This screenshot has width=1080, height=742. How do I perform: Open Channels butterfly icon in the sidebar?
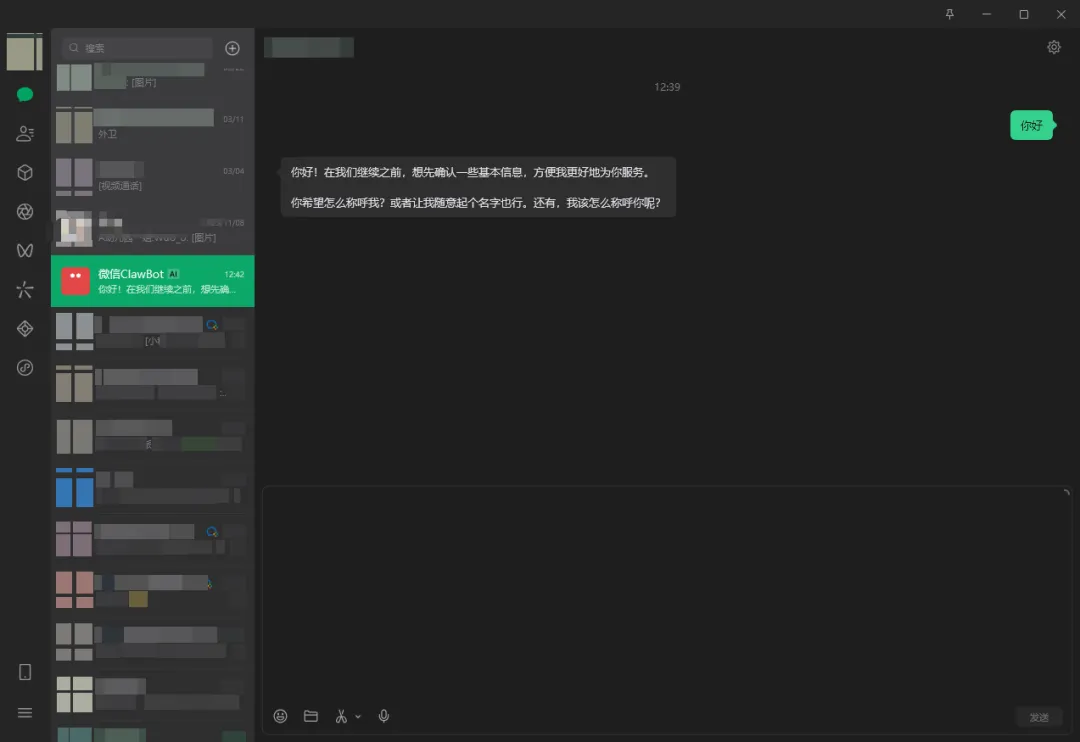coord(25,250)
